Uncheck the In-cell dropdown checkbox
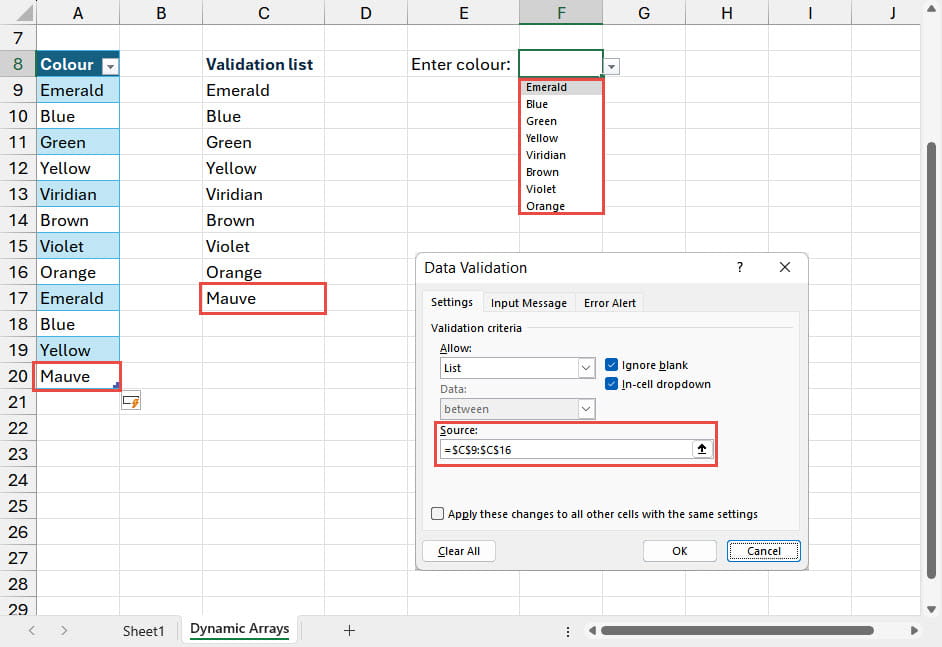The image size is (942, 647). pyautogui.click(x=612, y=384)
